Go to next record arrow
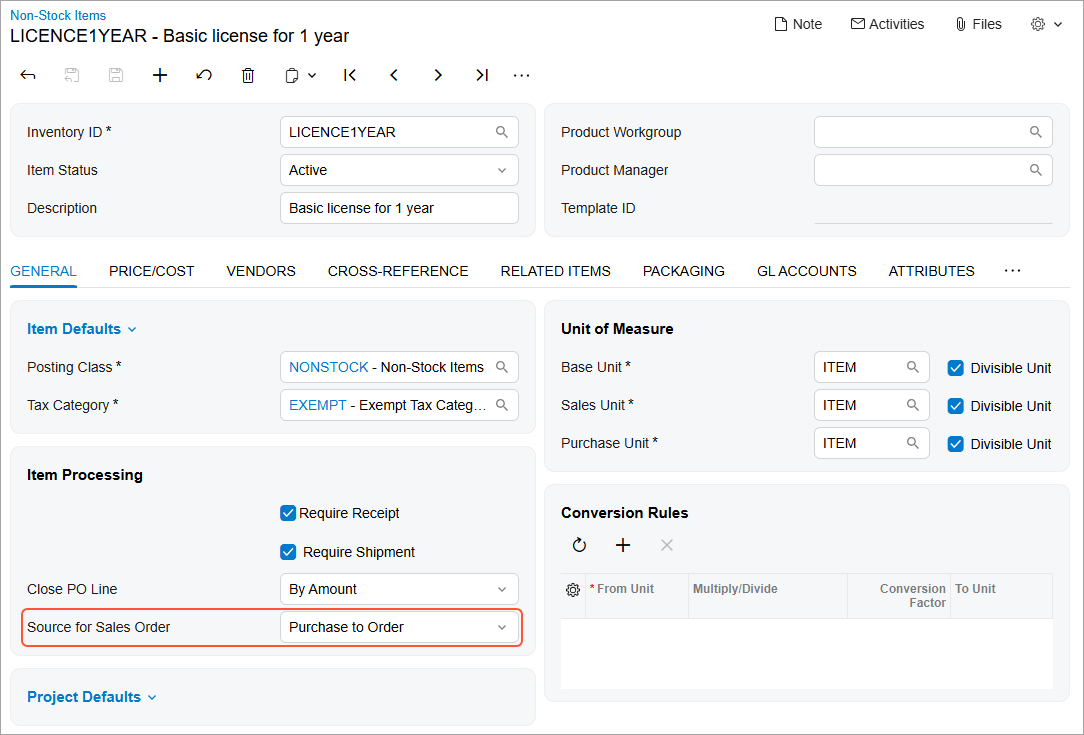This screenshot has height=735, width=1084. 438,75
